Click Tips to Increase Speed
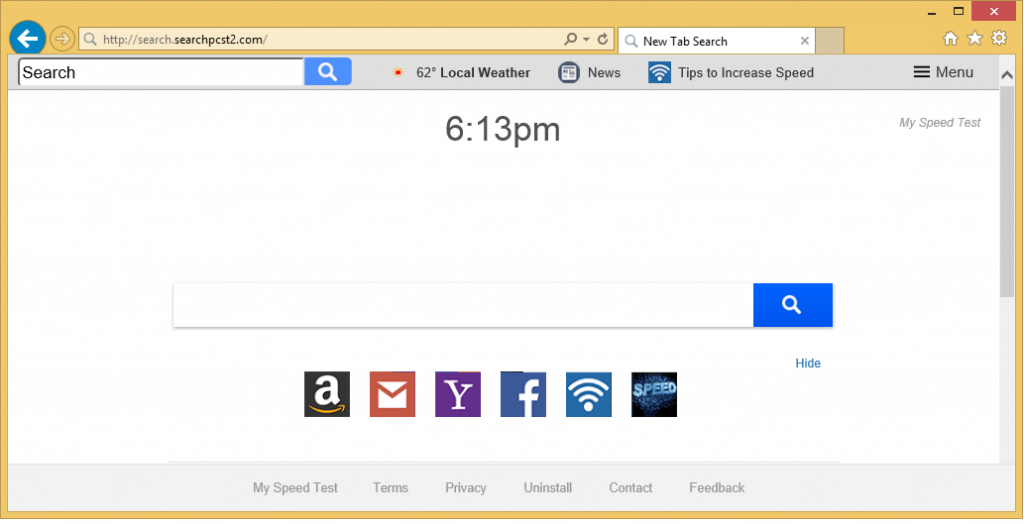The height and width of the screenshot is (524, 1024). (x=731, y=72)
